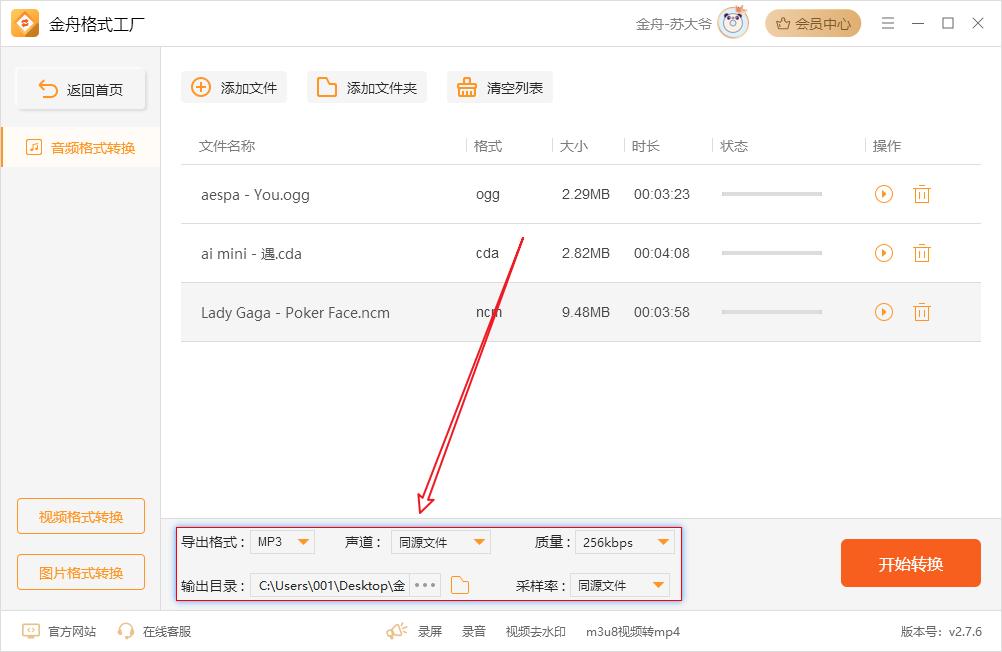Click progress bar of aespa - You.ogg
Image resolution: width=1002 pixels, height=652 pixels.
771,194
